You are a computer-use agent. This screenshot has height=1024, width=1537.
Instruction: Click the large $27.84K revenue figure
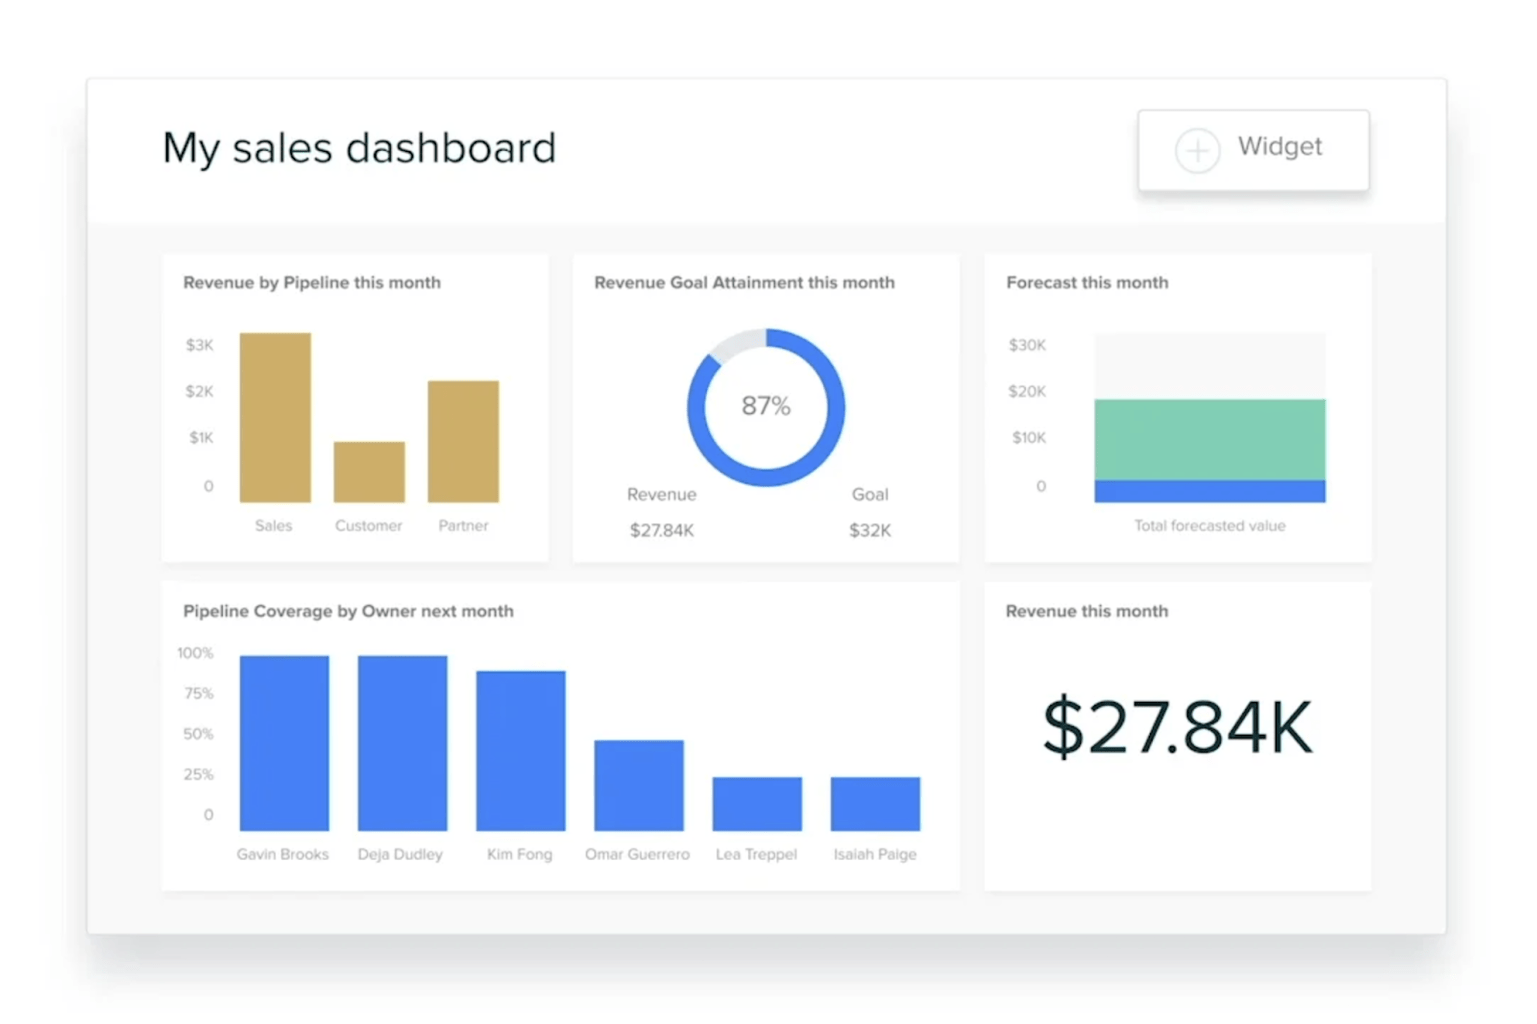pyautogui.click(x=1176, y=726)
